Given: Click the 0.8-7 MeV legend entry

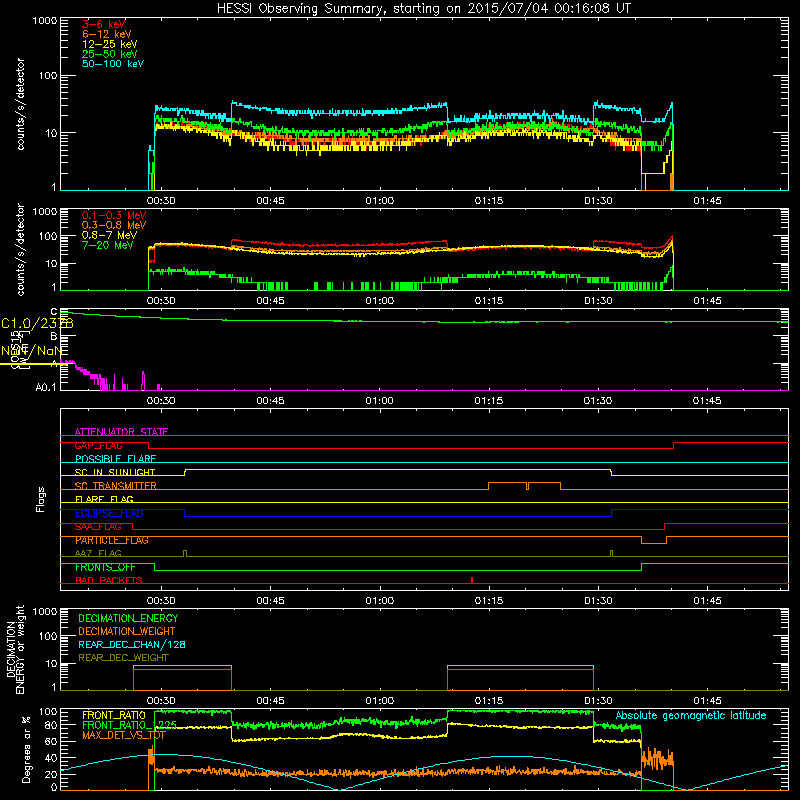Looking at the screenshot, I should (109, 235).
